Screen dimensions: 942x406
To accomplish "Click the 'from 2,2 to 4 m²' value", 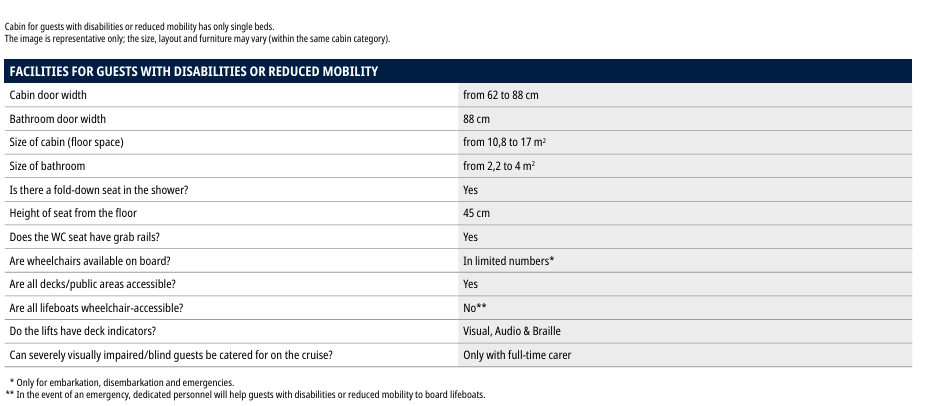I will click(499, 166).
